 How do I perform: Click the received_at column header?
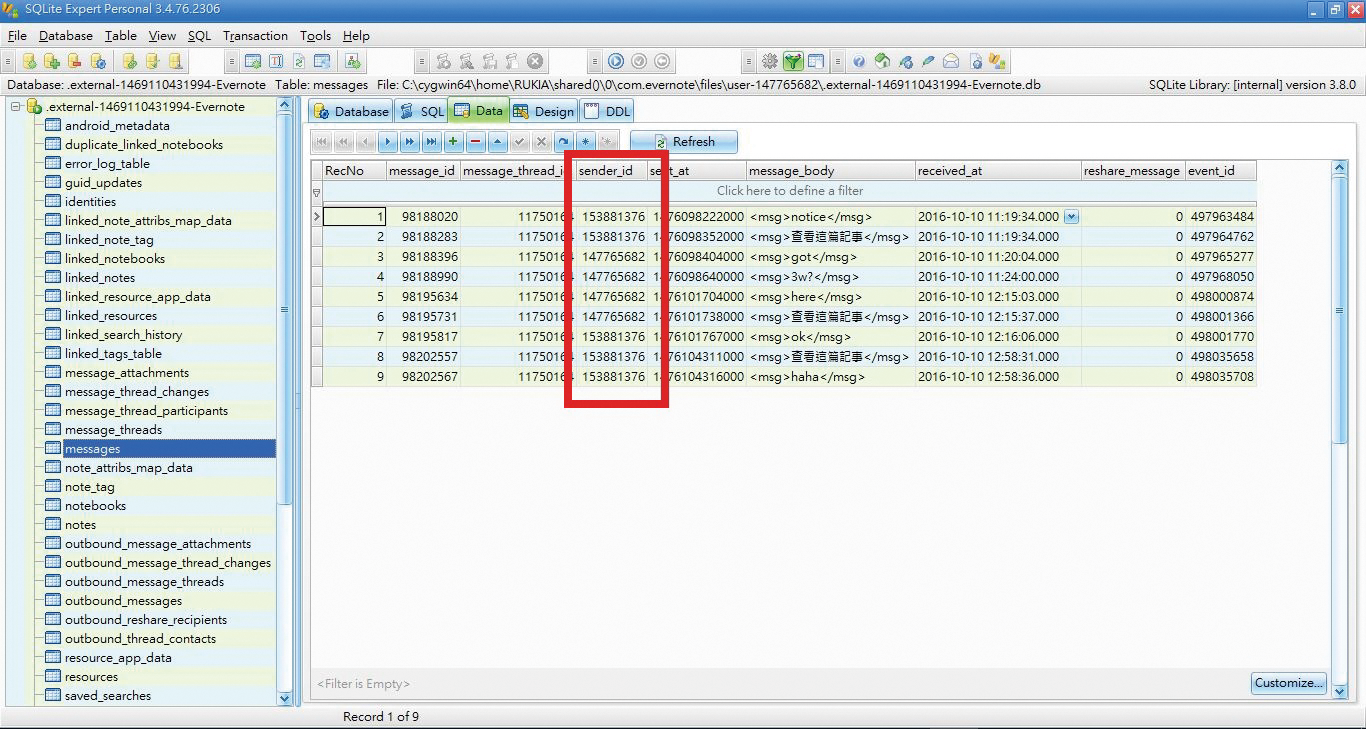pyautogui.click(x=998, y=171)
